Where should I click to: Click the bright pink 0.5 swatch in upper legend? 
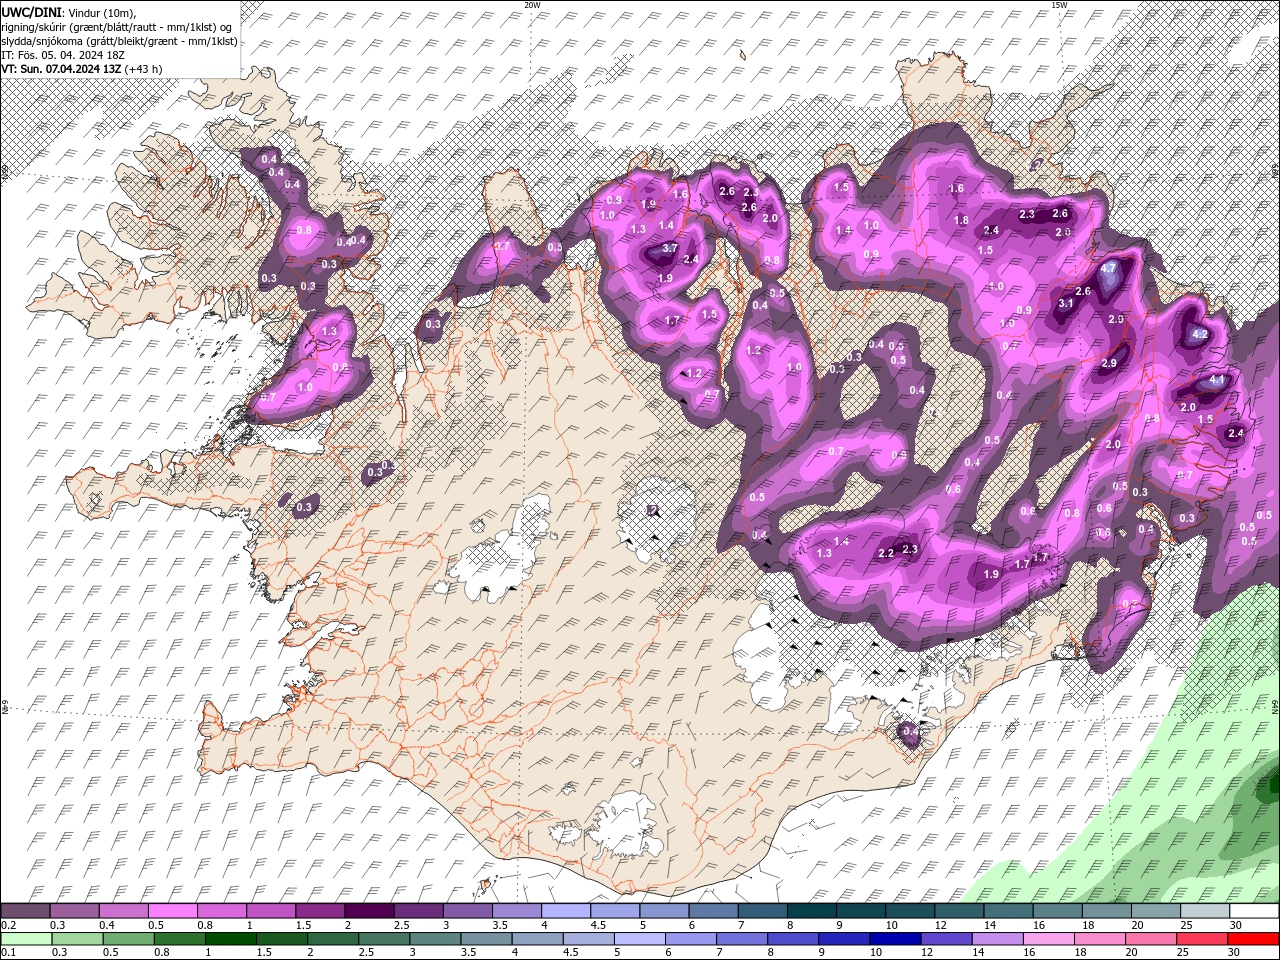[x=172, y=911]
